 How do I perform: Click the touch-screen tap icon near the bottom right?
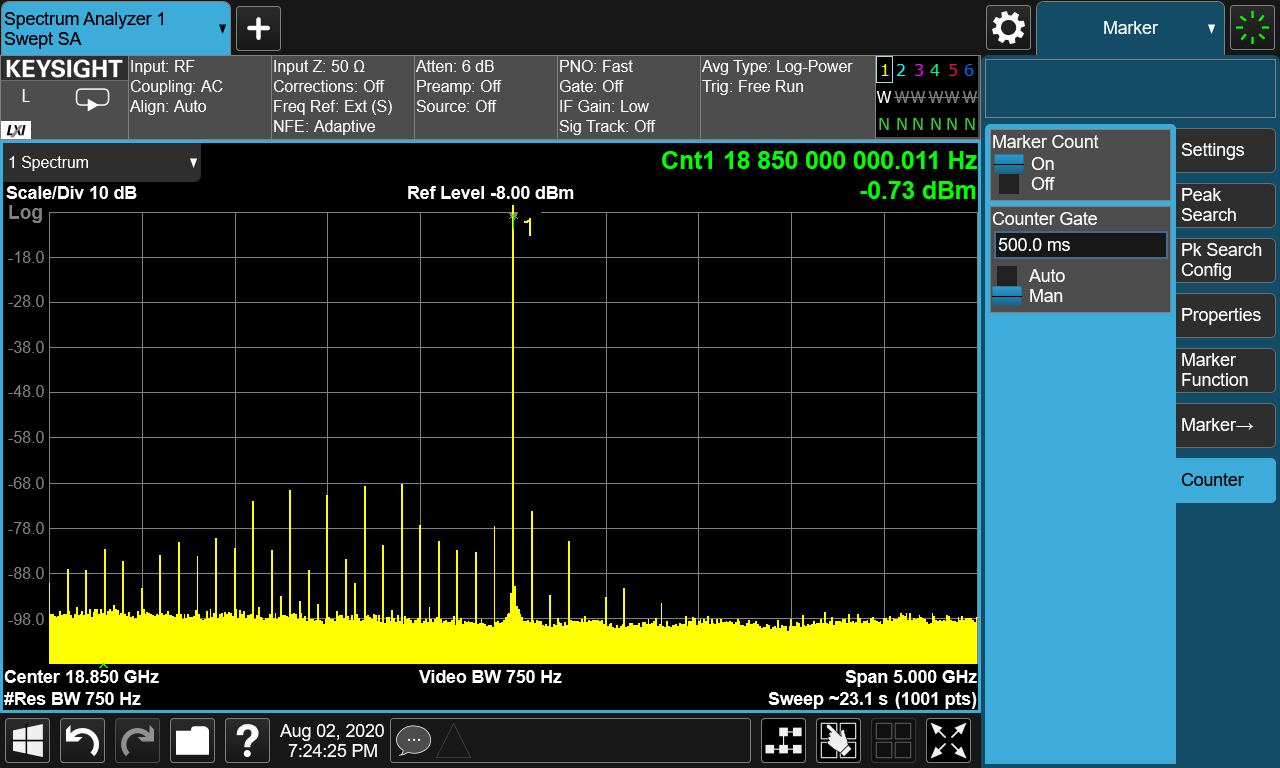[x=838, y=740]
